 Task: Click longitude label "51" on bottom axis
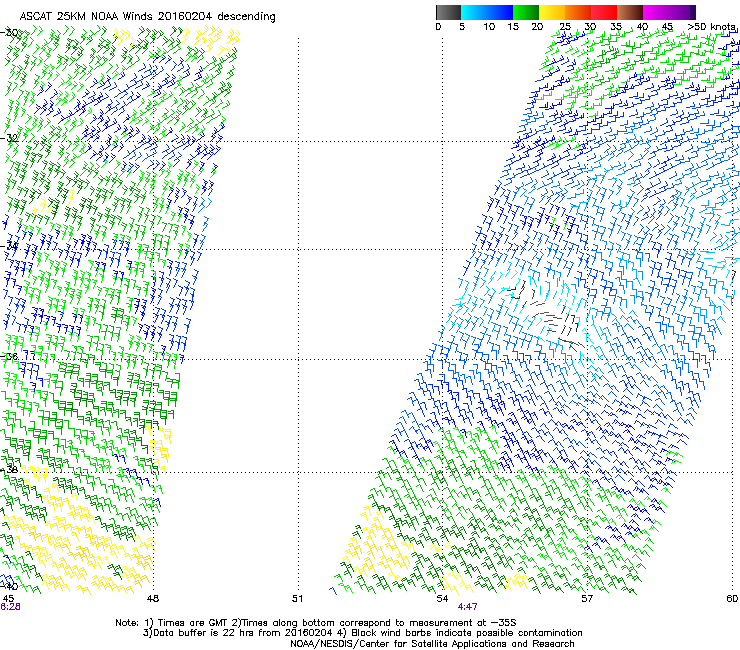click(x=297, y=599)
